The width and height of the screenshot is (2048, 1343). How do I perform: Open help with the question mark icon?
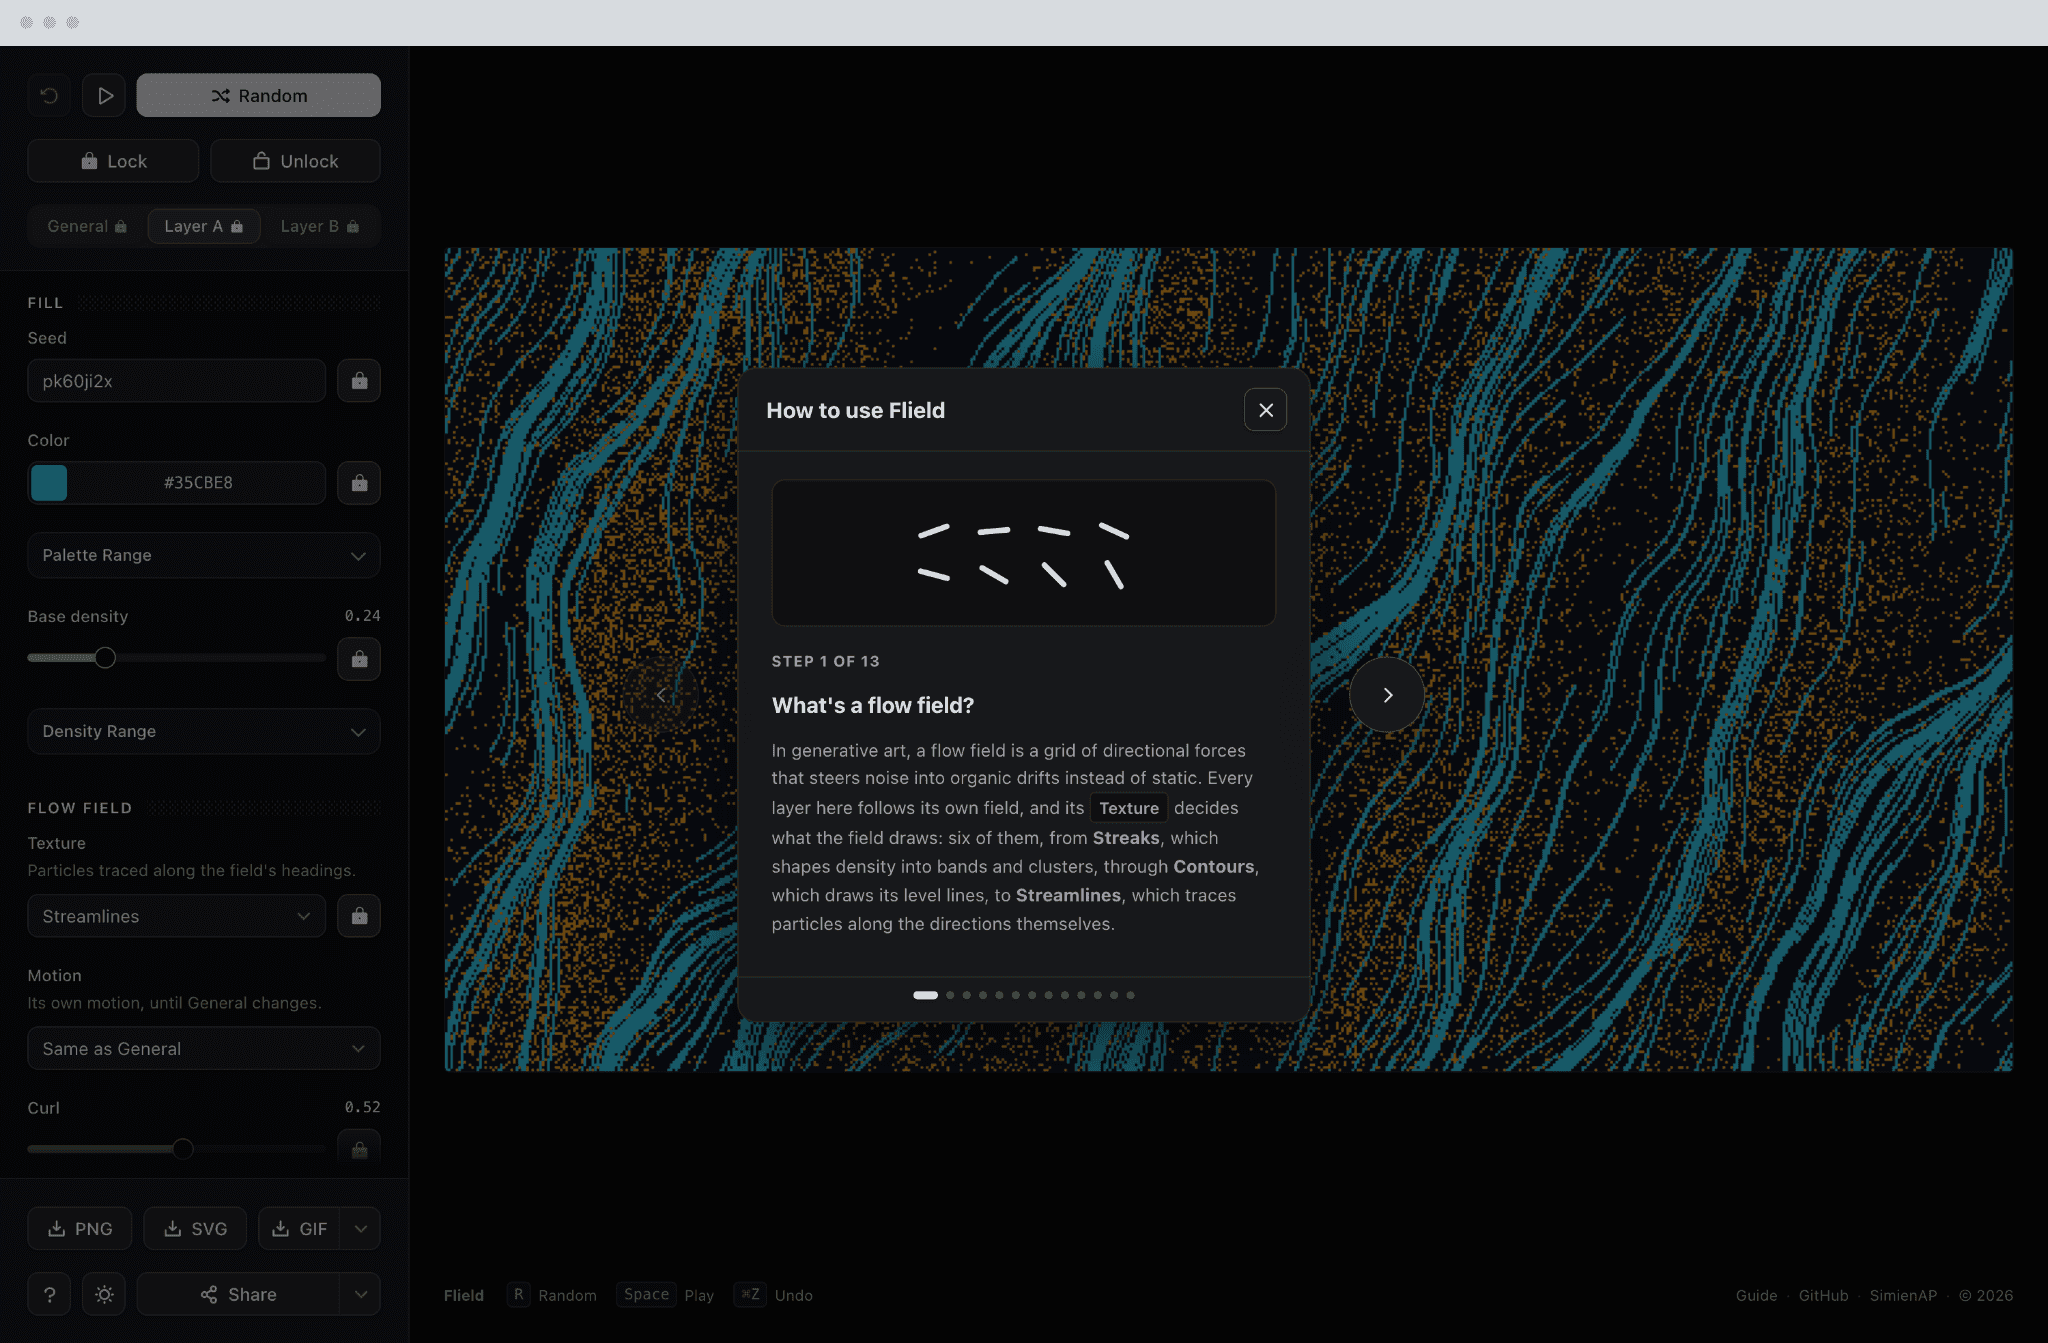[x=49, y=1294]
